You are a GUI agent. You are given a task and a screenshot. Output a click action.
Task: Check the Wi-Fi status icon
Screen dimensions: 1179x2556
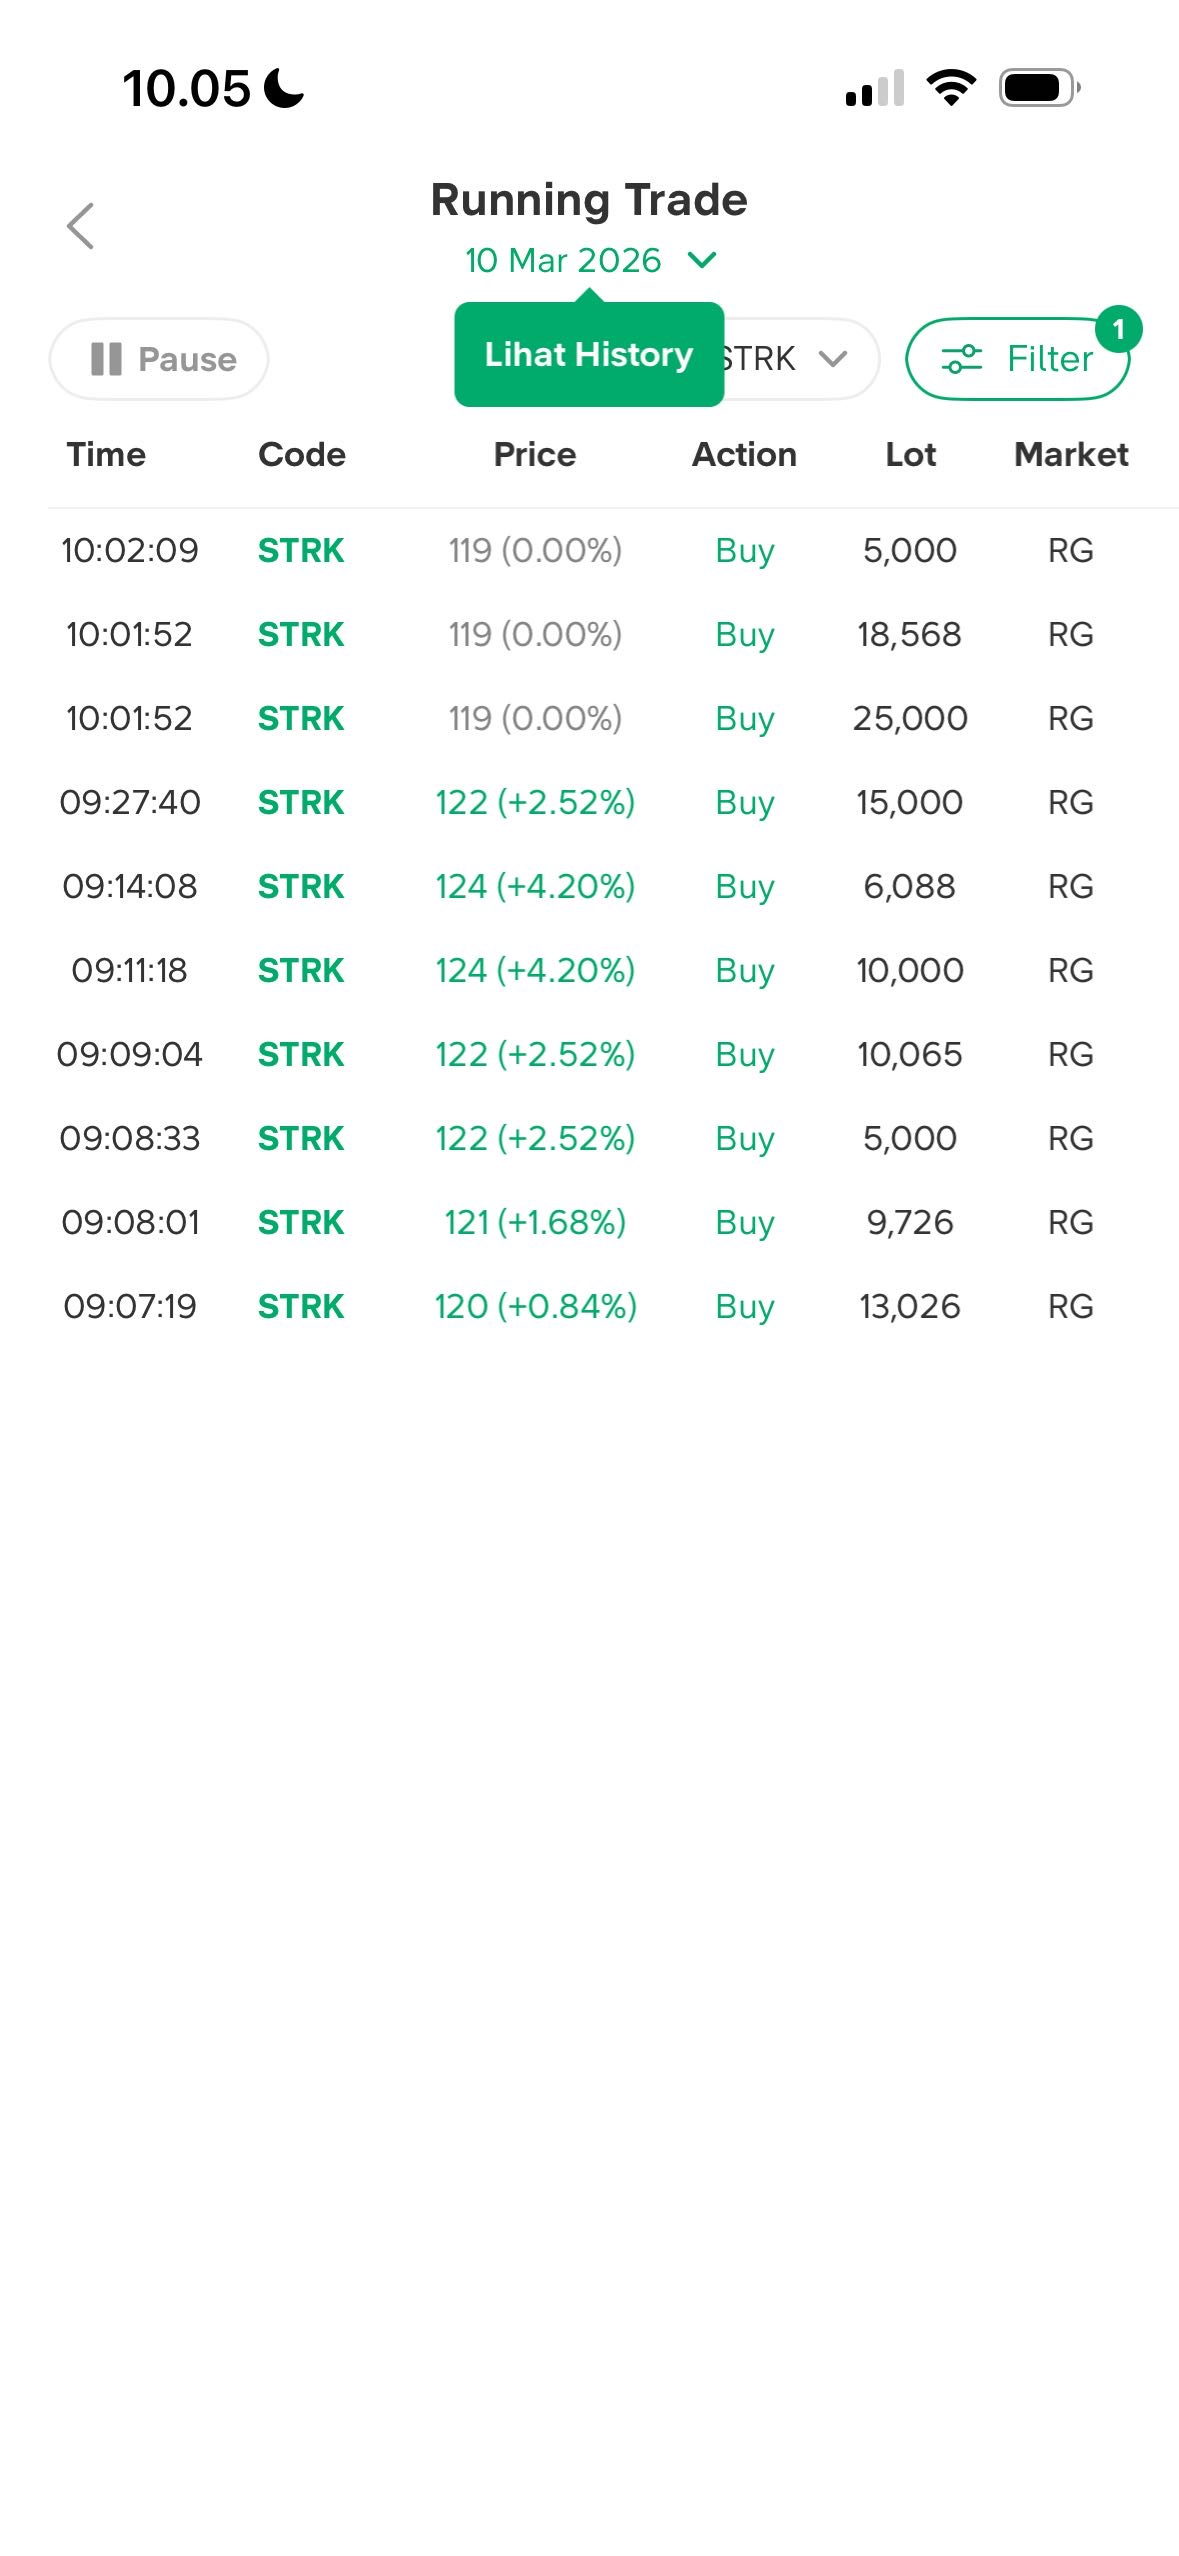951,88
